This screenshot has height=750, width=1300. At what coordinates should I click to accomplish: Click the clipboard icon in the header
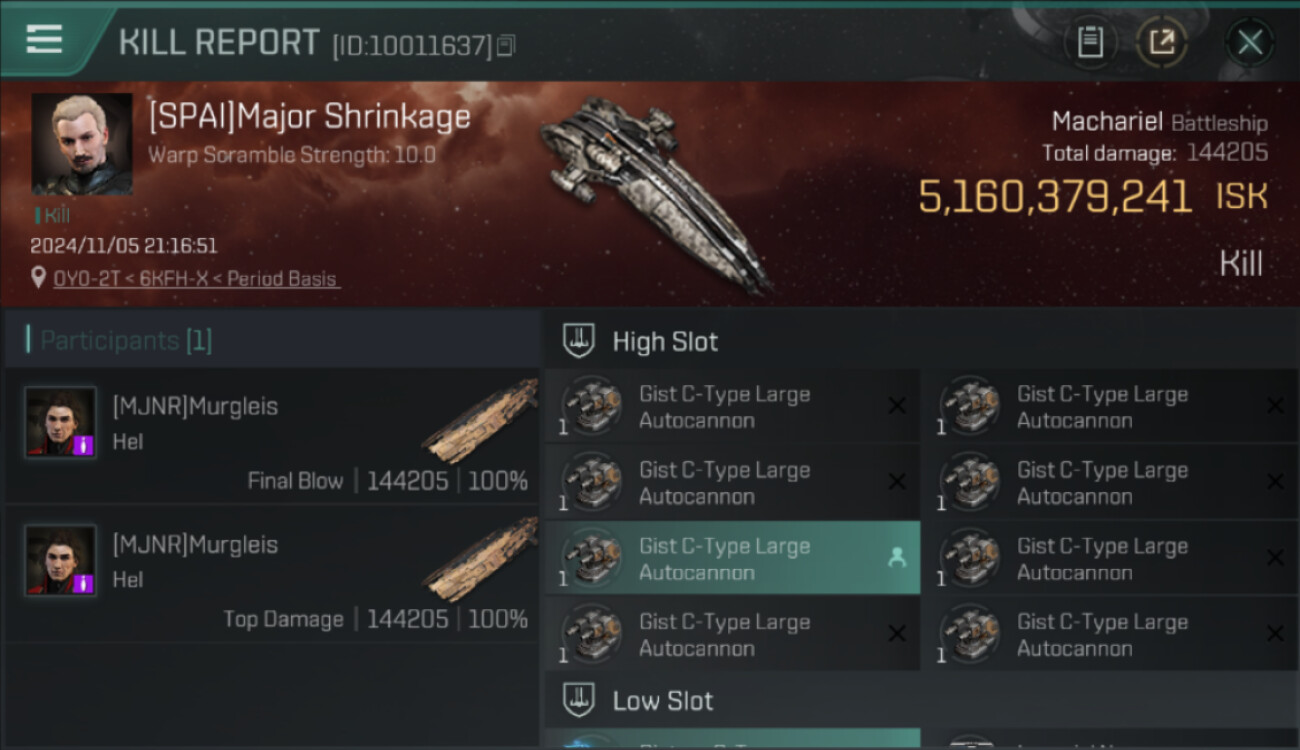click(x=1090, y=42)
